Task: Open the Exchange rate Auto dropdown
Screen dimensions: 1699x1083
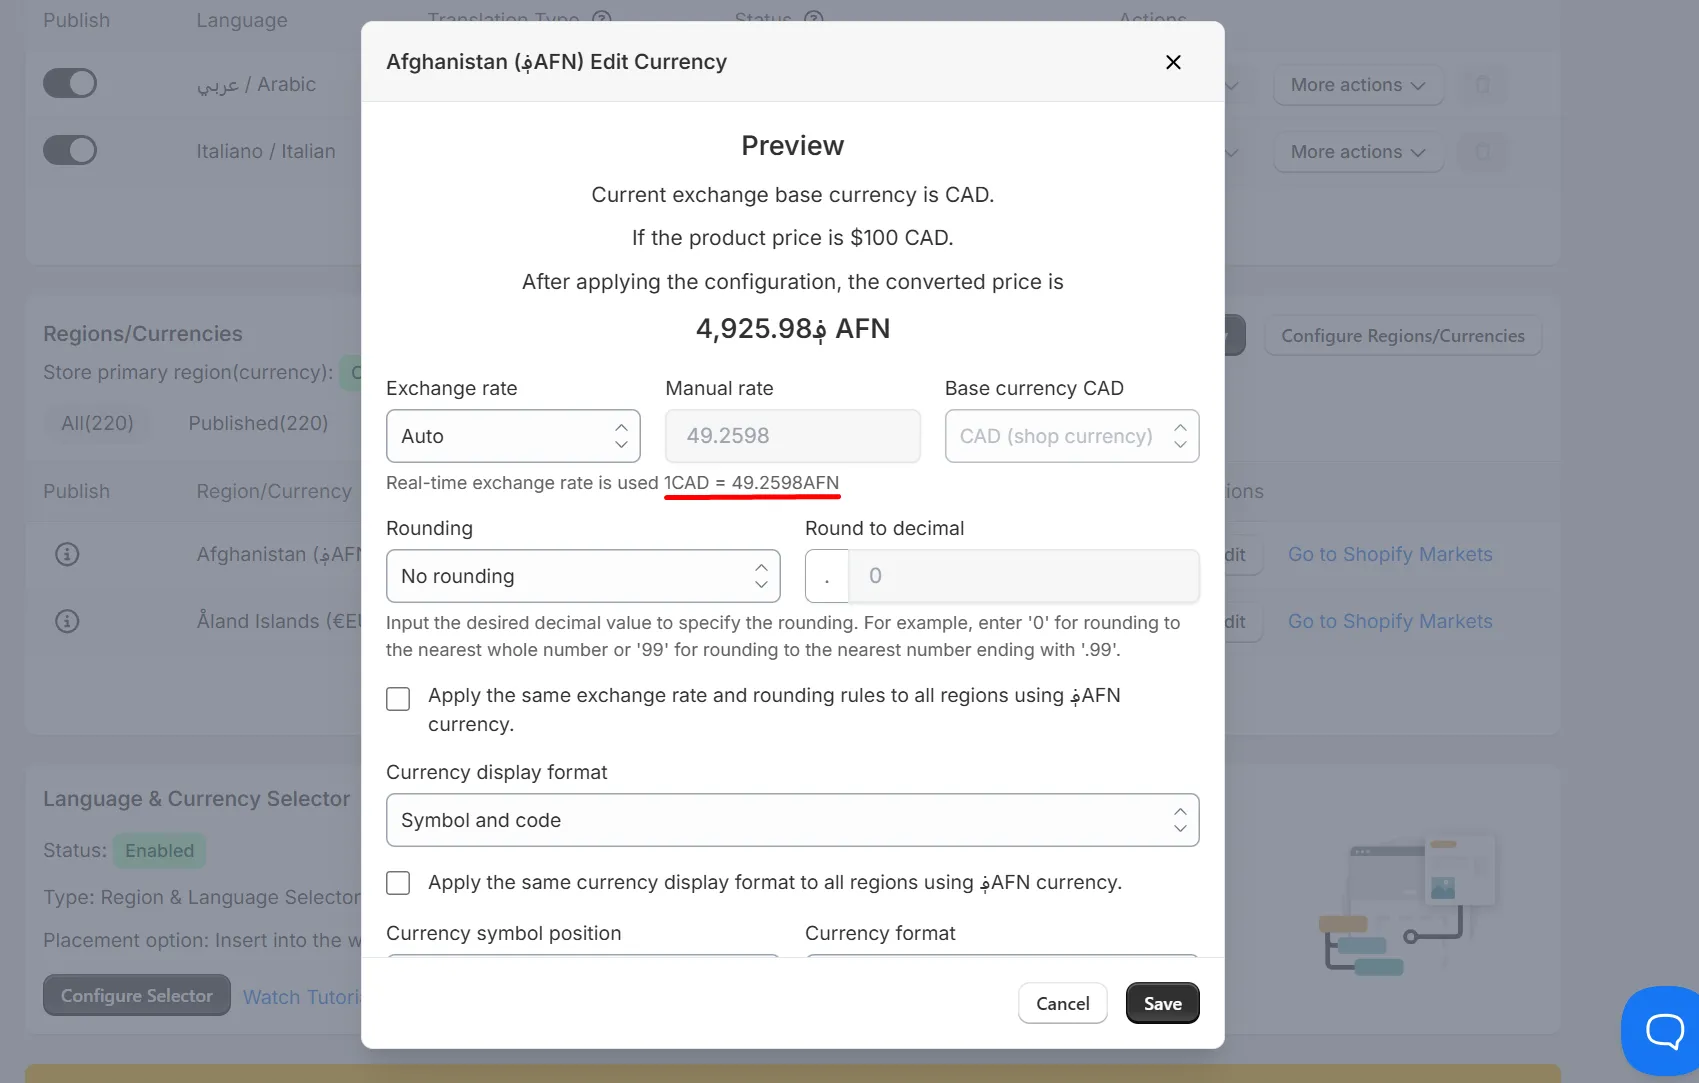Action: [513, 436]
